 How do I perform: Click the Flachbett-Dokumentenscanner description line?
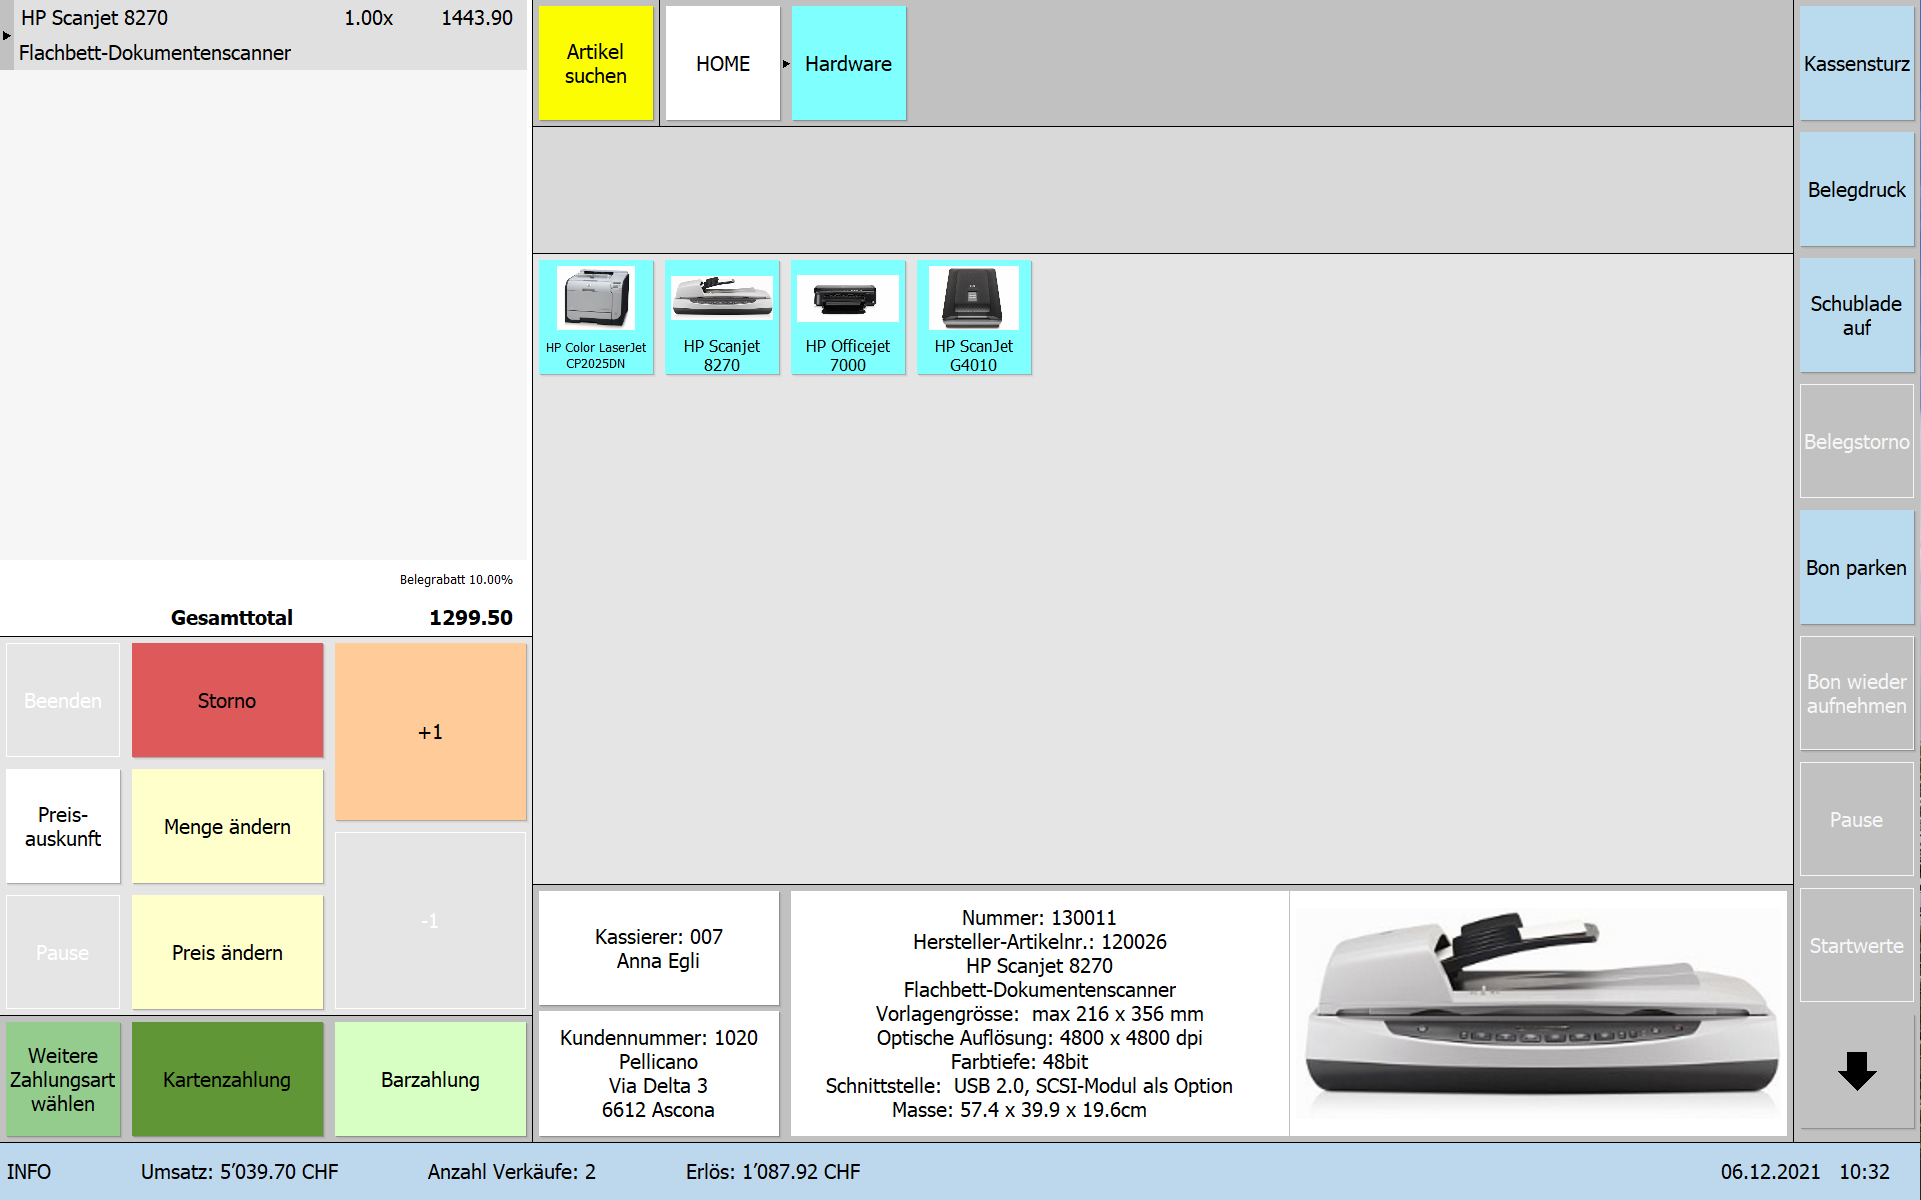click(155, 53)
